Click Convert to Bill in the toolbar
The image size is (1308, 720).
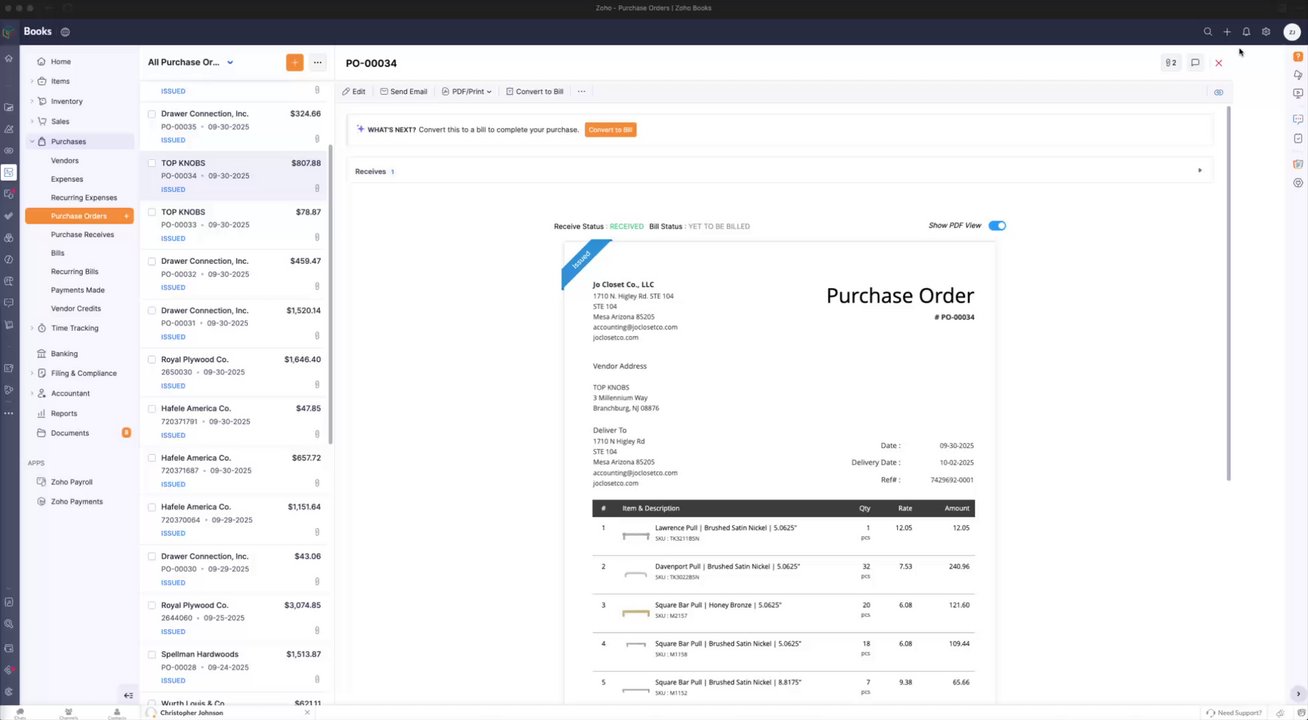coord(534,91)
